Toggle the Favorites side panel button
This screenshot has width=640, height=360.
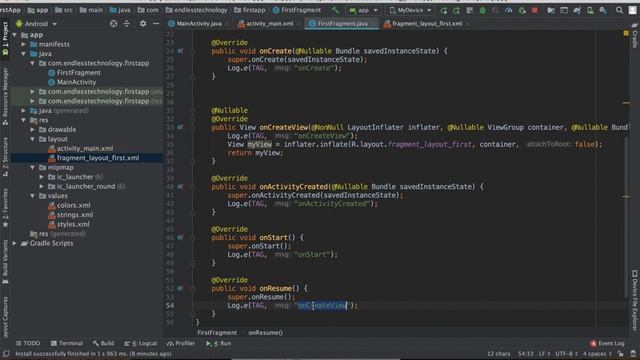tap(5, 208)
